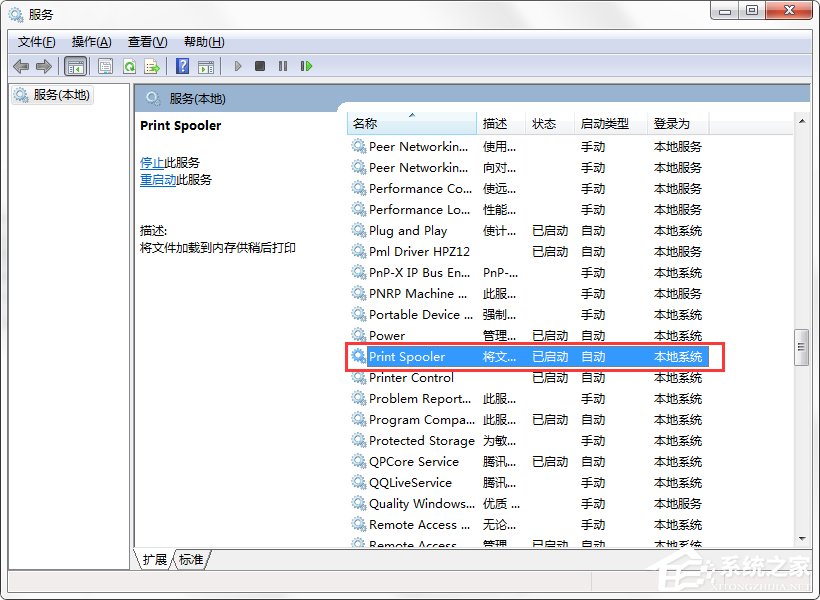
Task: Click the Back navigation arrow
Action: point(21,66)
